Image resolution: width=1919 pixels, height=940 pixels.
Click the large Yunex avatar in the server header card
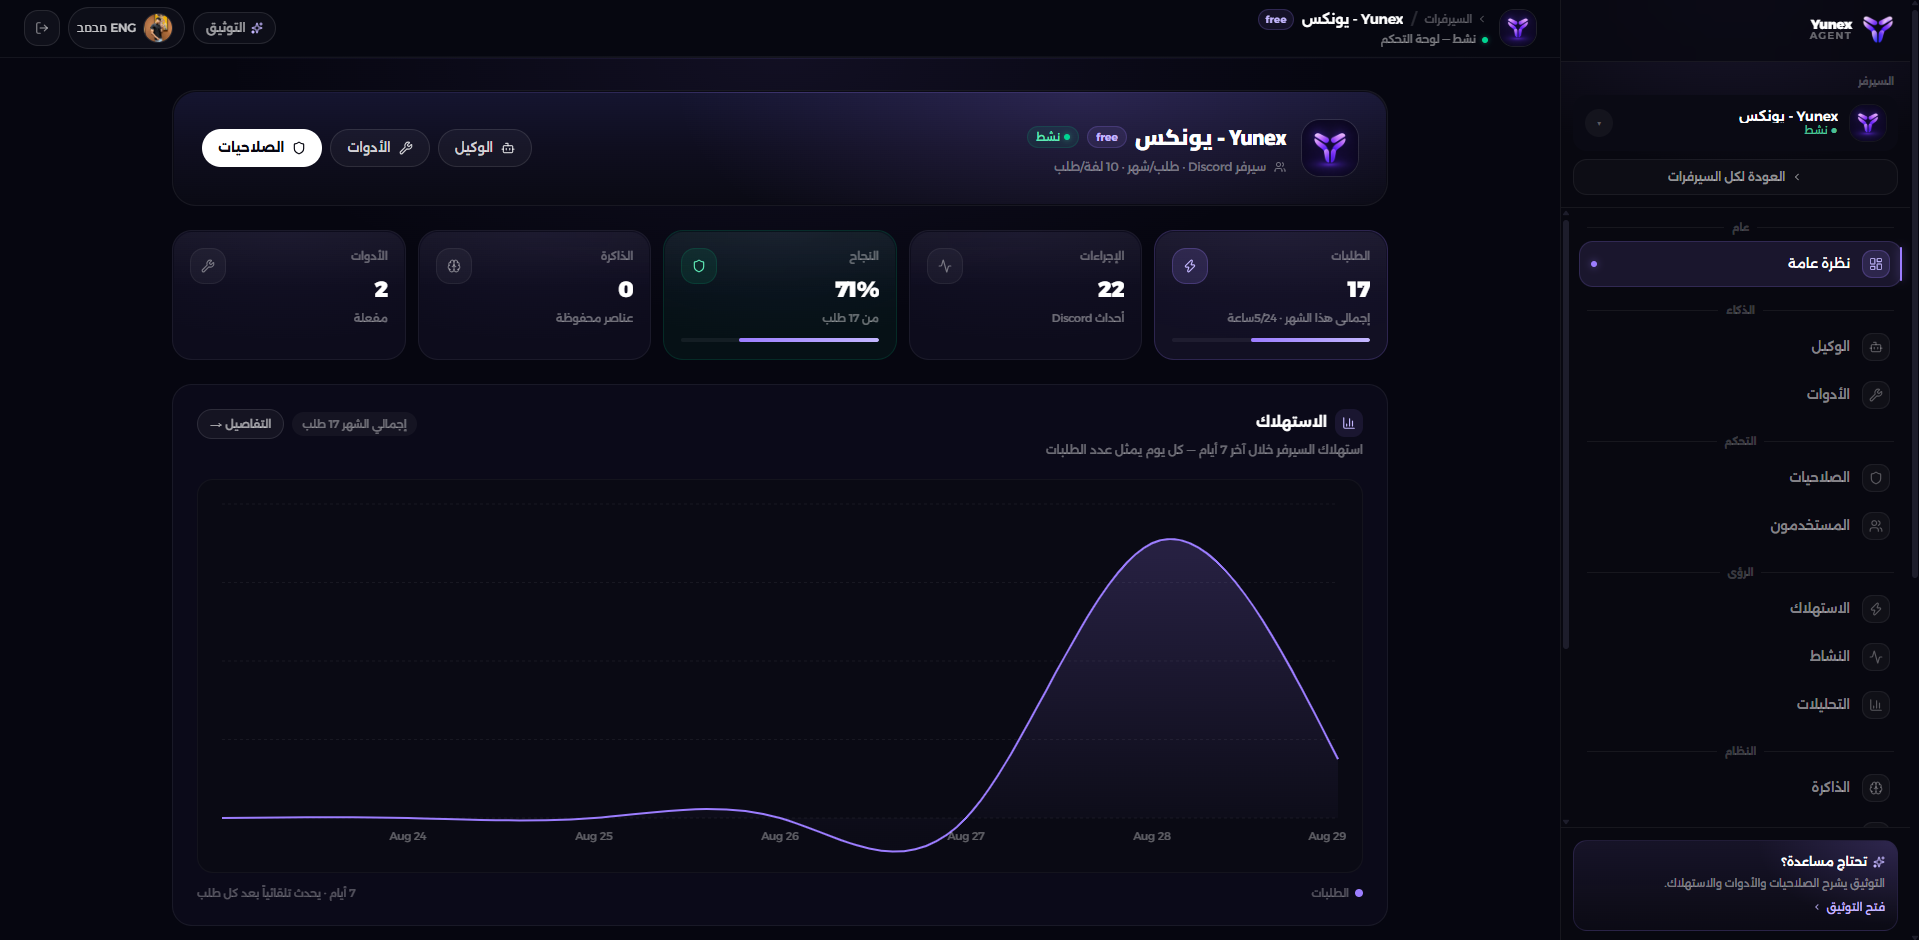(1330, 148)
